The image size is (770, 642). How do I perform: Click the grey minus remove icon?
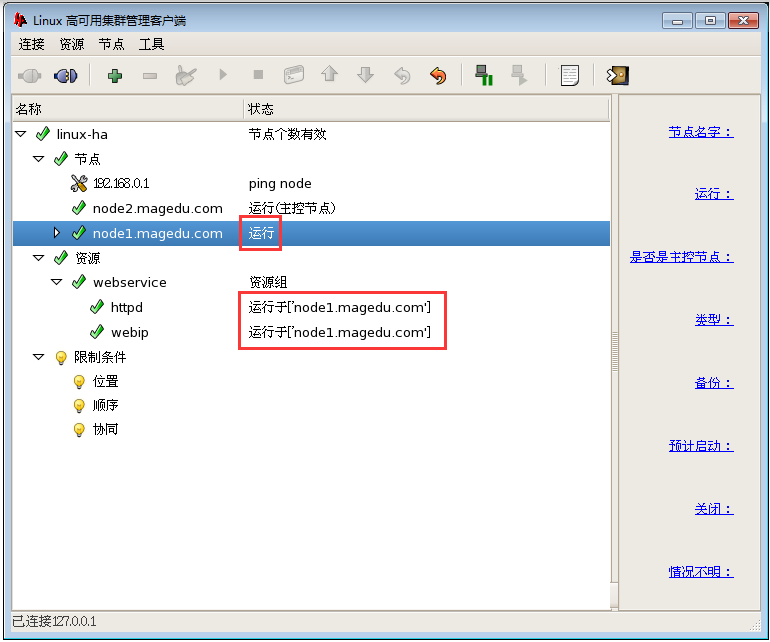coord(150,76)
